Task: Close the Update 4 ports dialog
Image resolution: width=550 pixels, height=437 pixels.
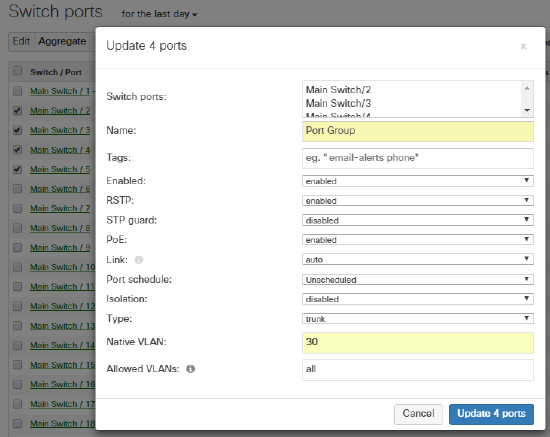Action: point(523,46)
